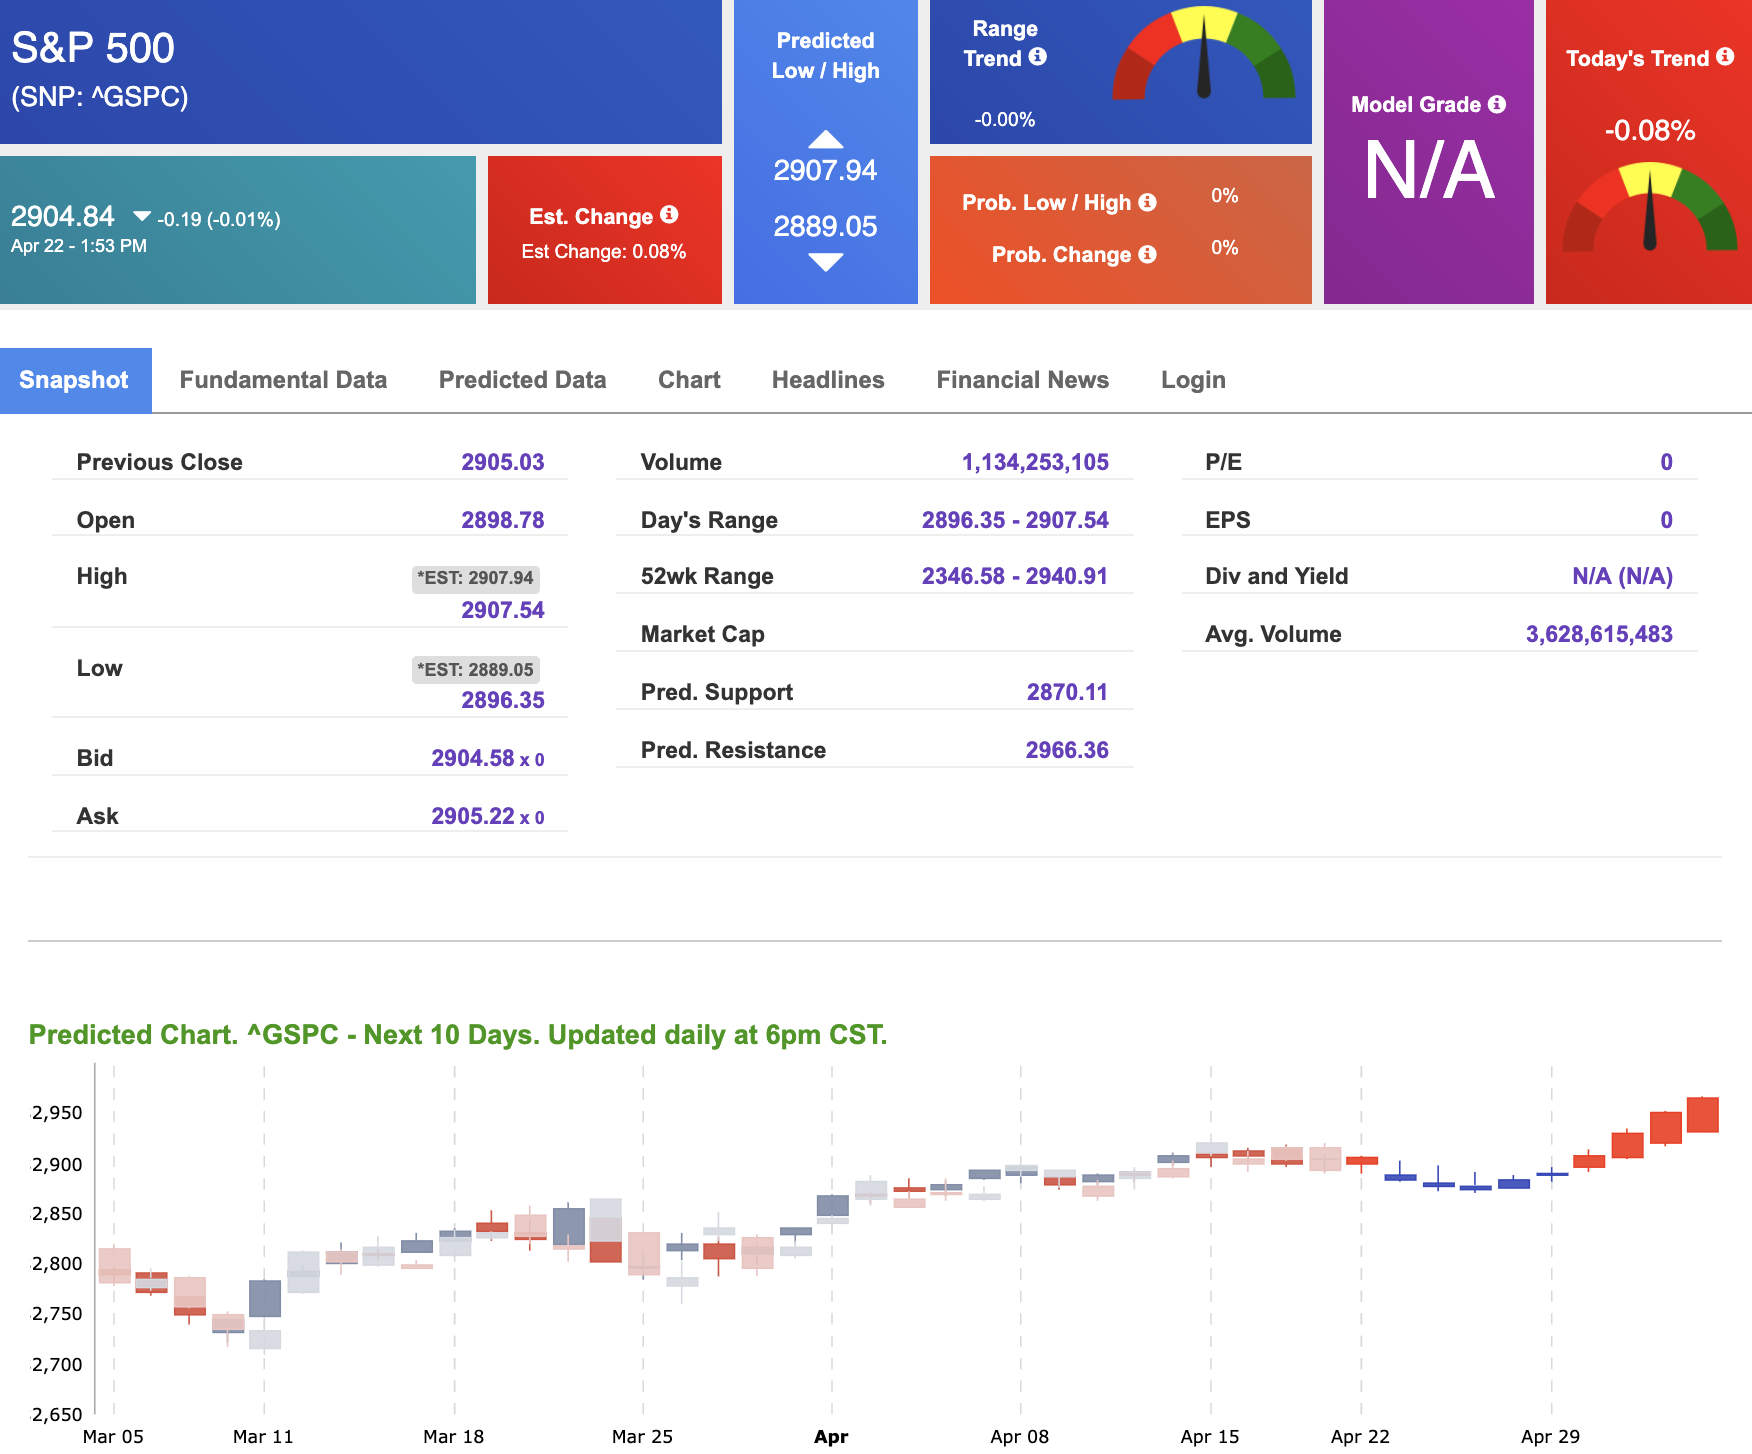Click the Today's Trend gauge
This screenshot has height=1454, width=1752.
1650,207
